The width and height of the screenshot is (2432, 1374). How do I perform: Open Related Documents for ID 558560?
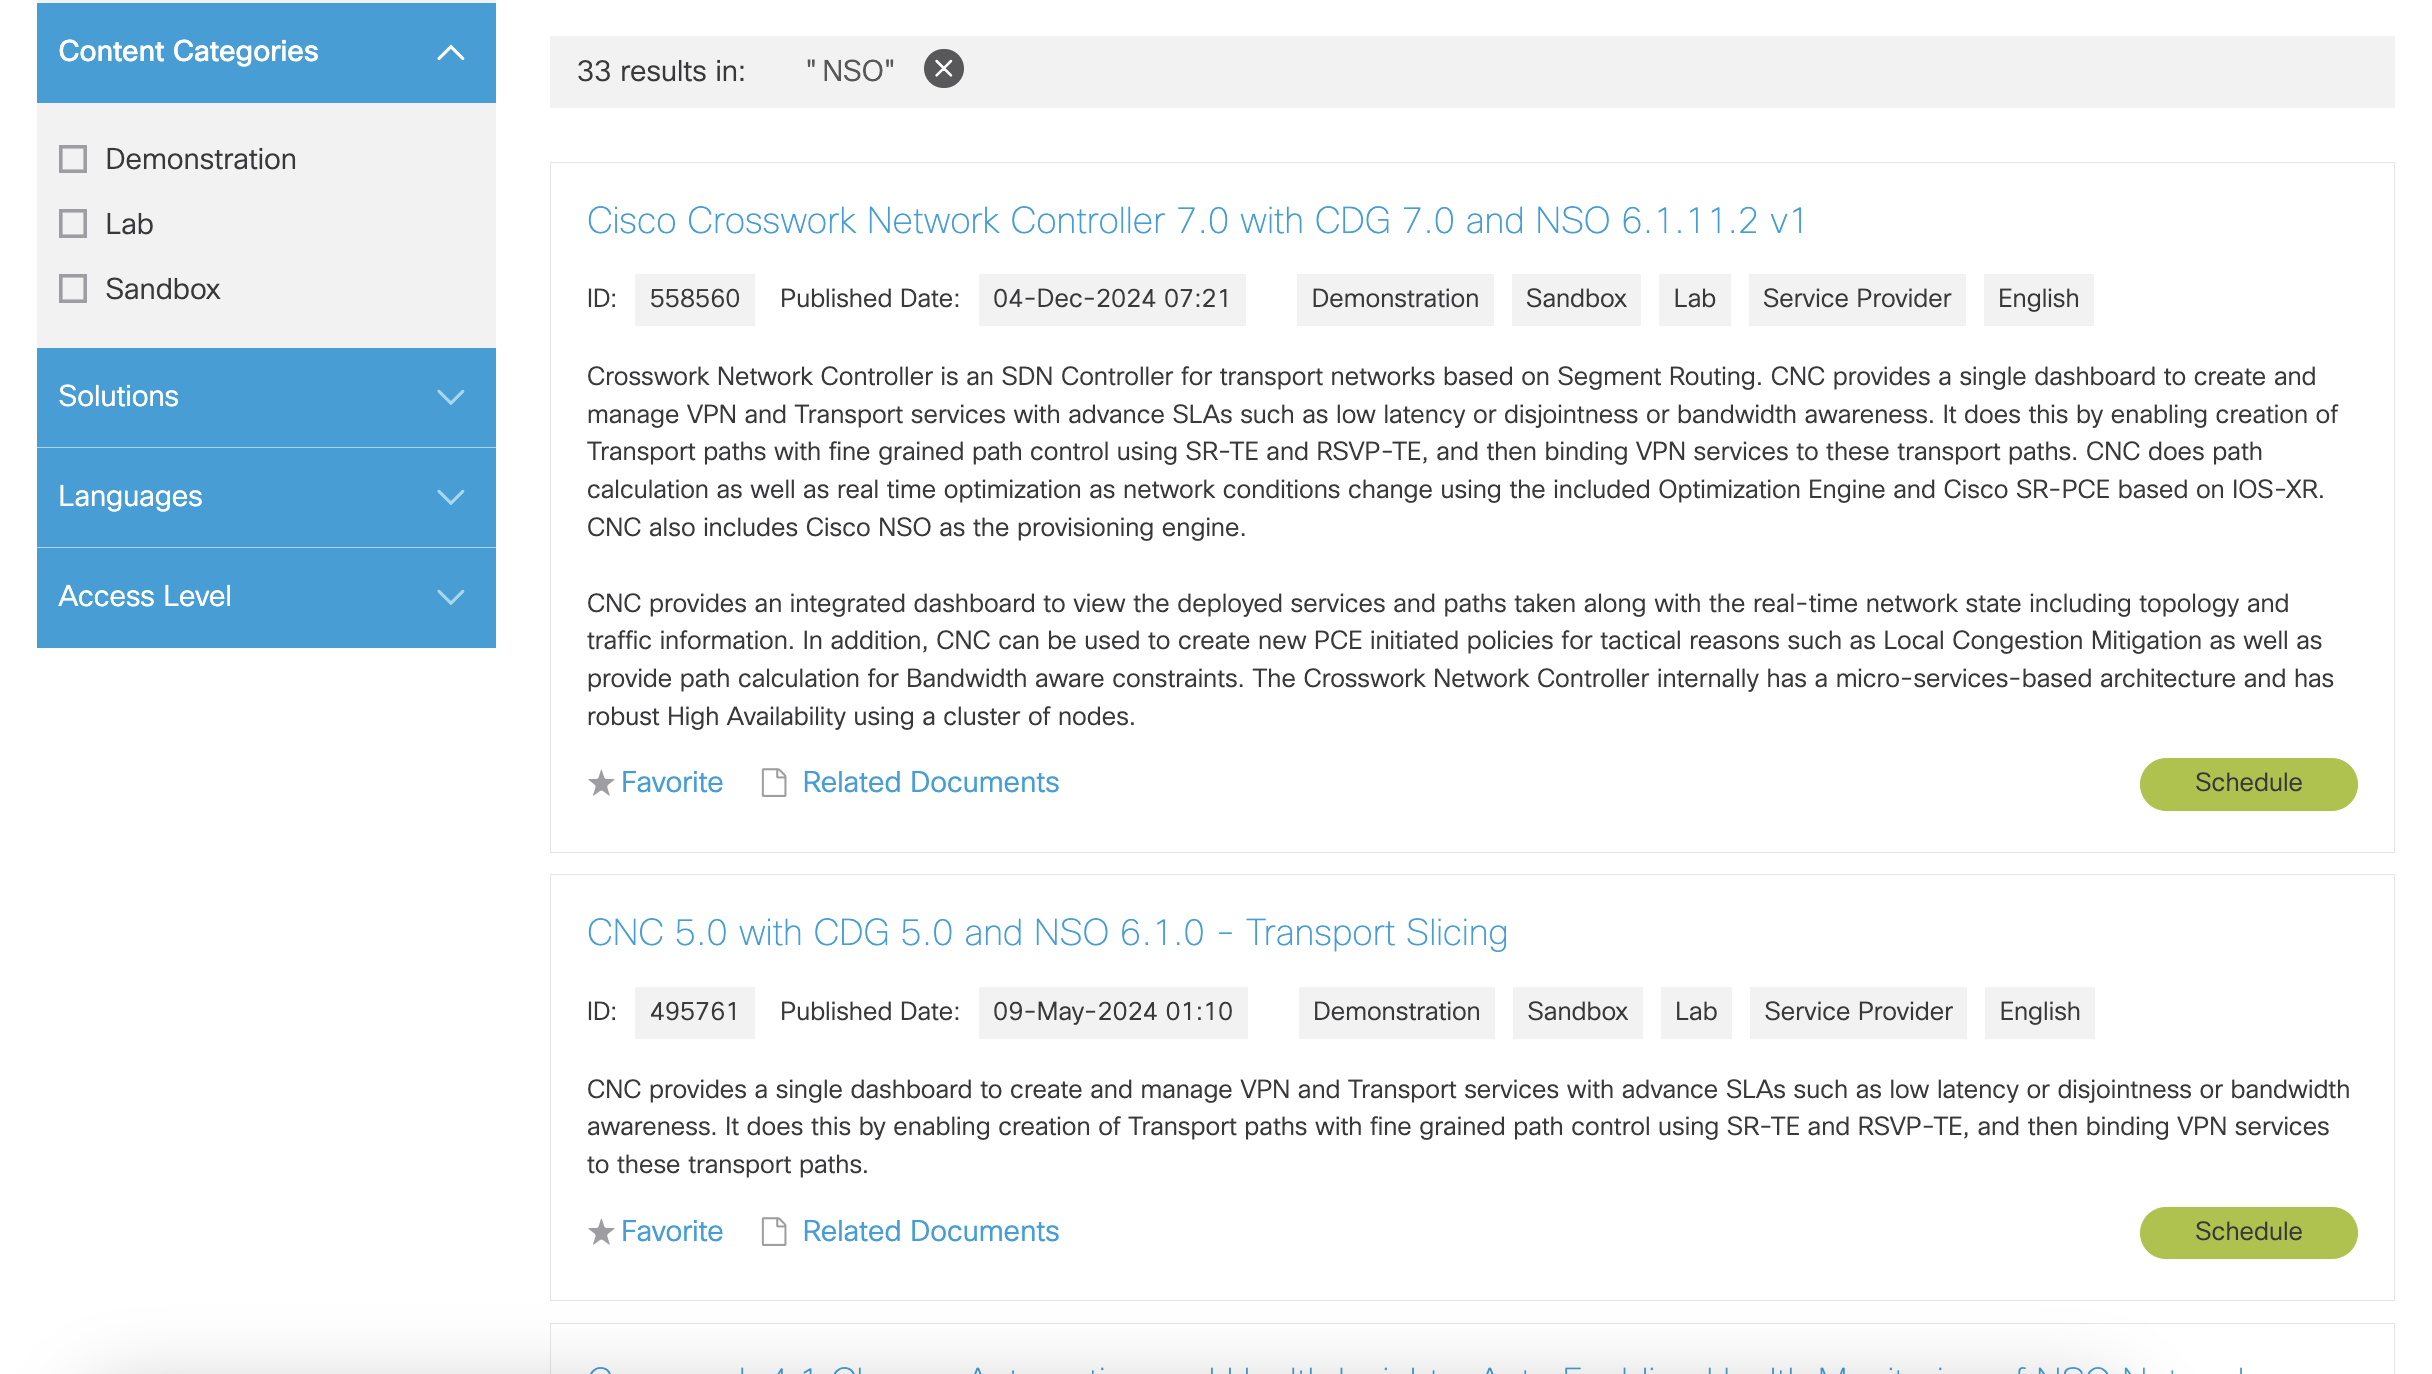(930, 783)
